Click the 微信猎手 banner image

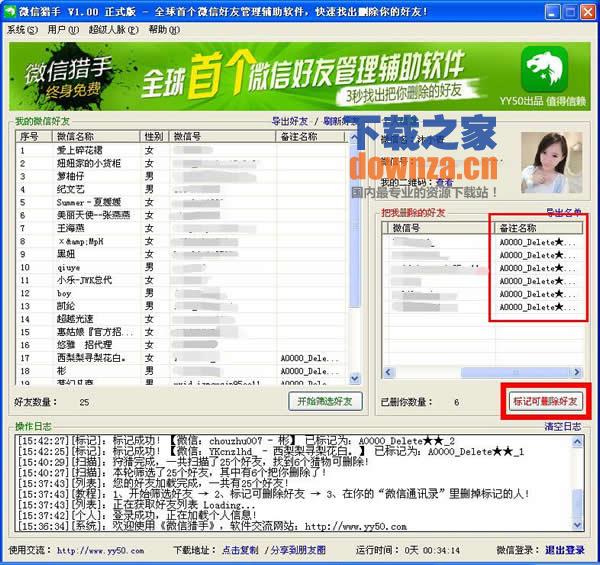[x=300, y=76]
